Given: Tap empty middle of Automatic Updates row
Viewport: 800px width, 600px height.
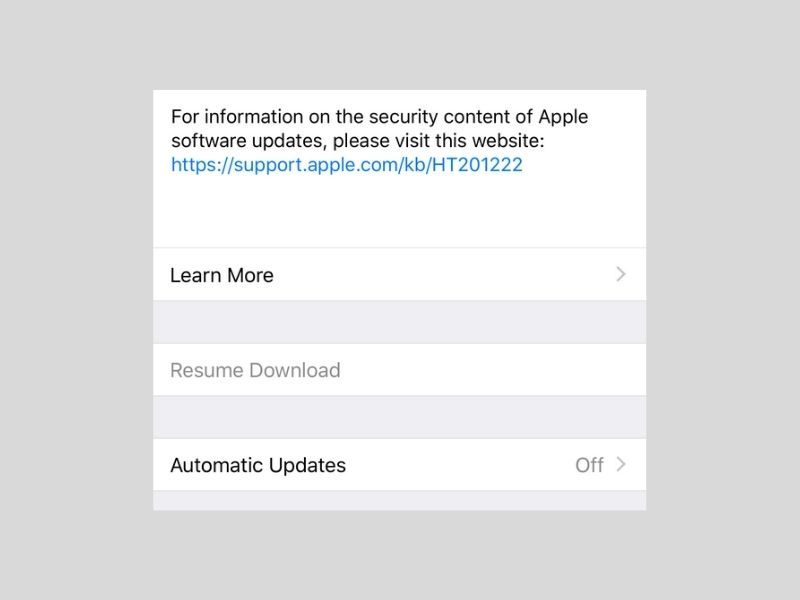Looking at the screenshot, I should pos(459,465).
